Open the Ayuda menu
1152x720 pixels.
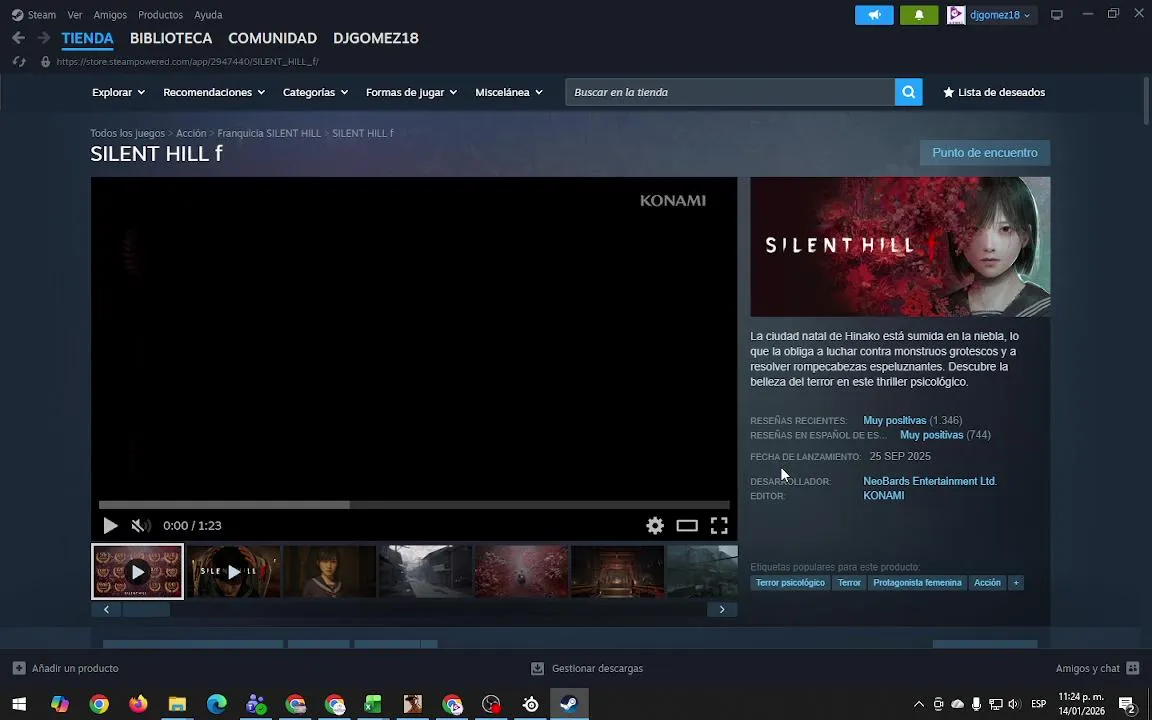coord(208,15)
